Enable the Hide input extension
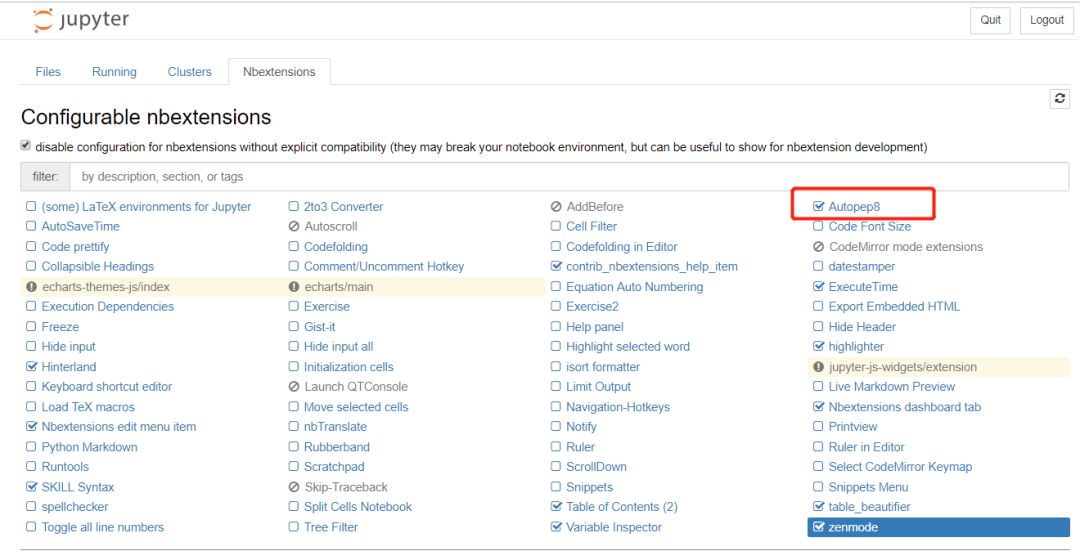The image size is (1080, 560). tap(31, 346)
